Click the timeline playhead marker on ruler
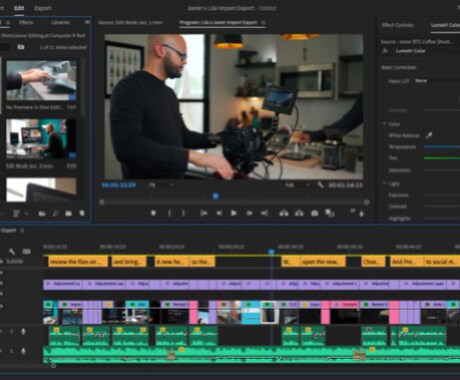The image size is (460, 380). click(272, 252)
